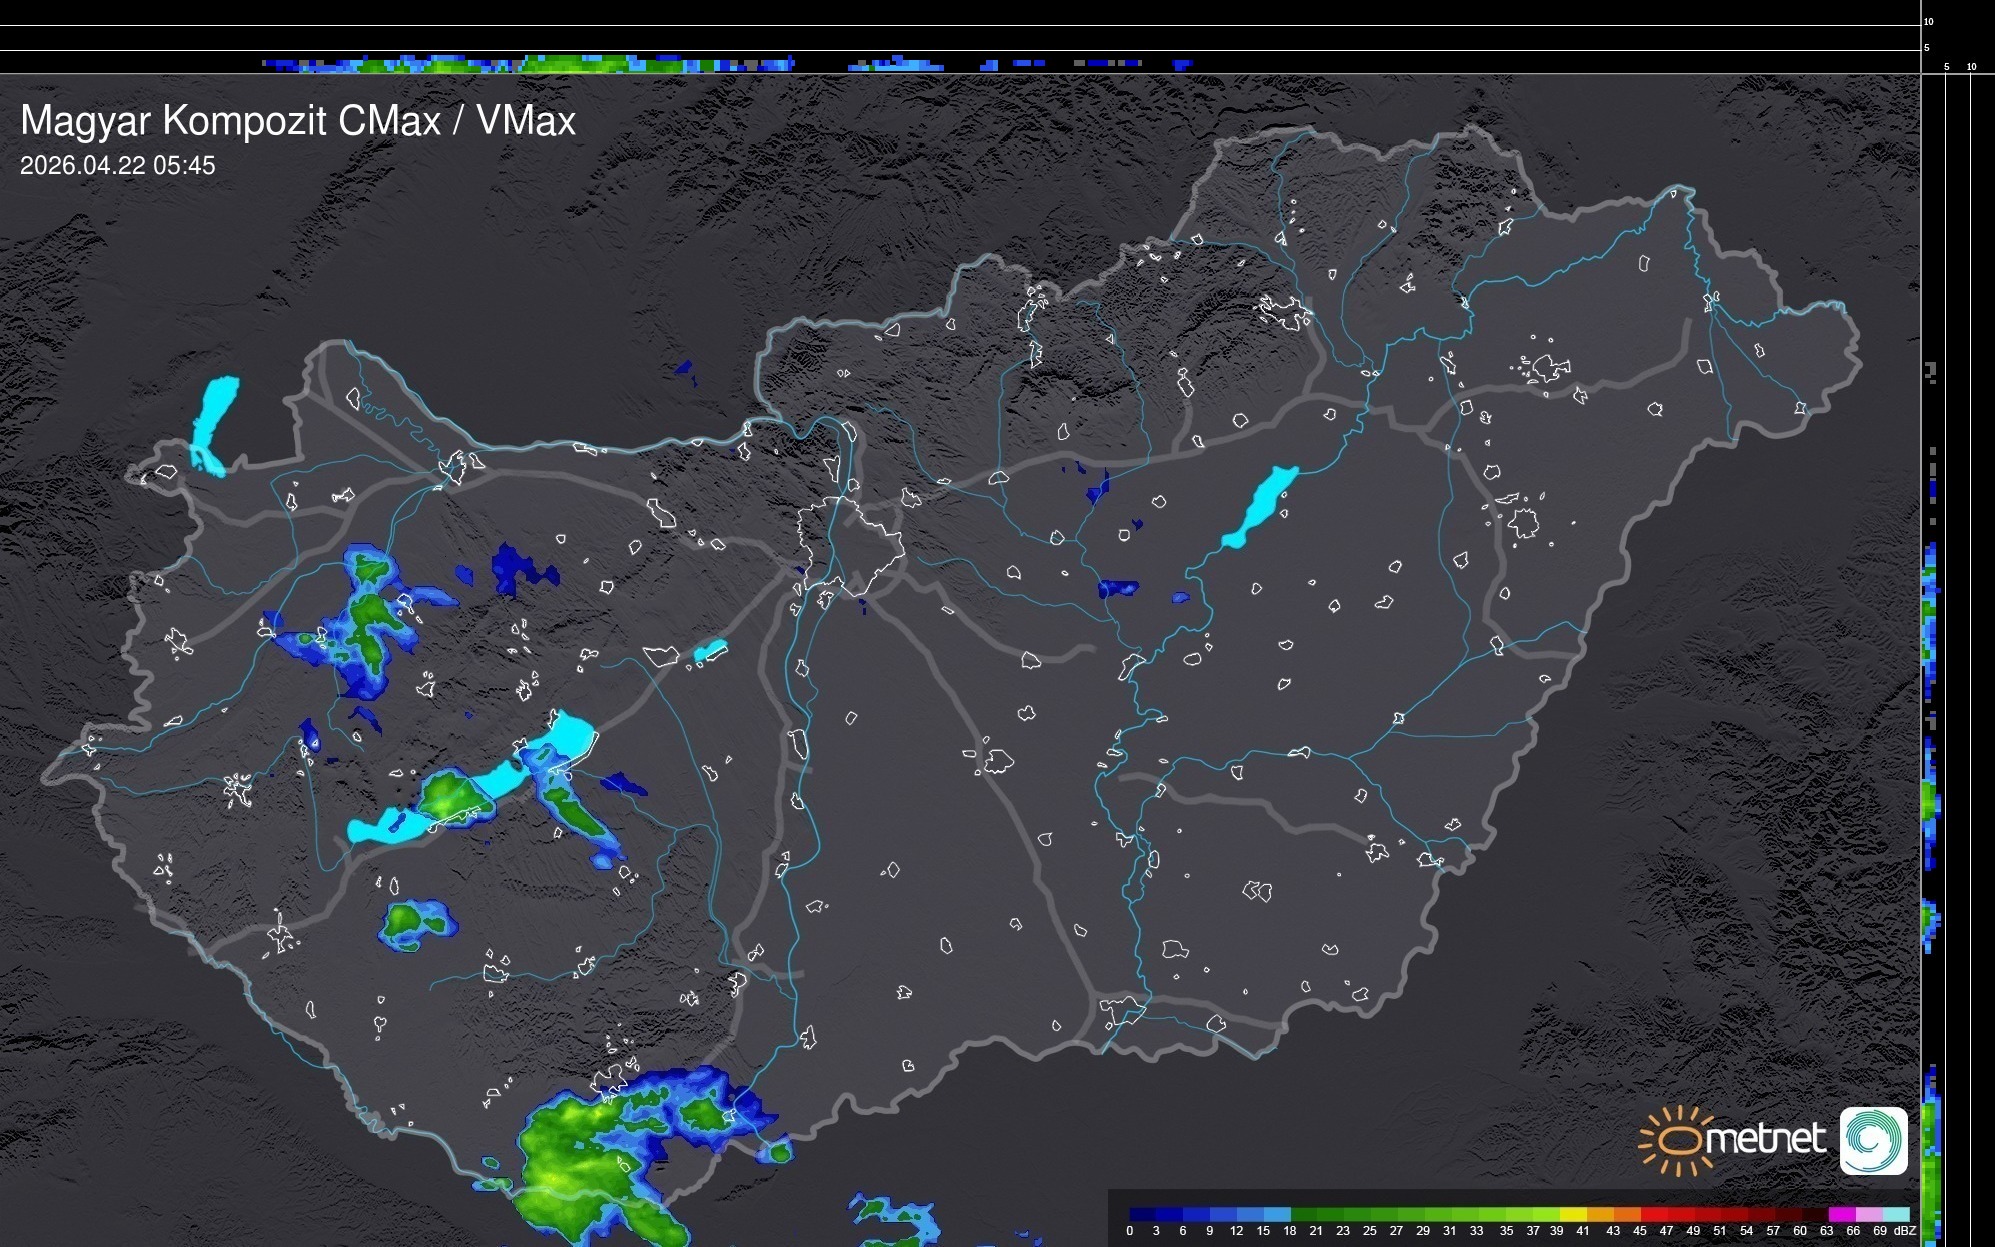Click the Magyar Kompozit CMax / VMax title

click(x=298, y=121)
